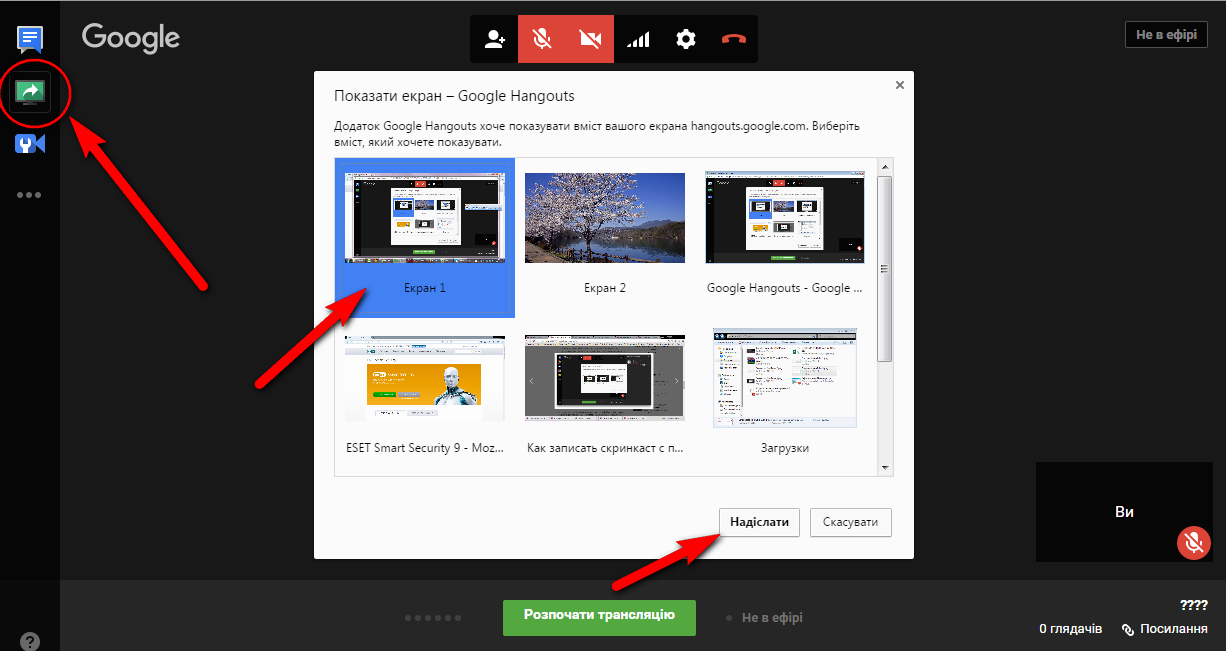Invite people with the add person icon
The height and width of the screenshot is (651, 1226).
(x=494, y=39)
